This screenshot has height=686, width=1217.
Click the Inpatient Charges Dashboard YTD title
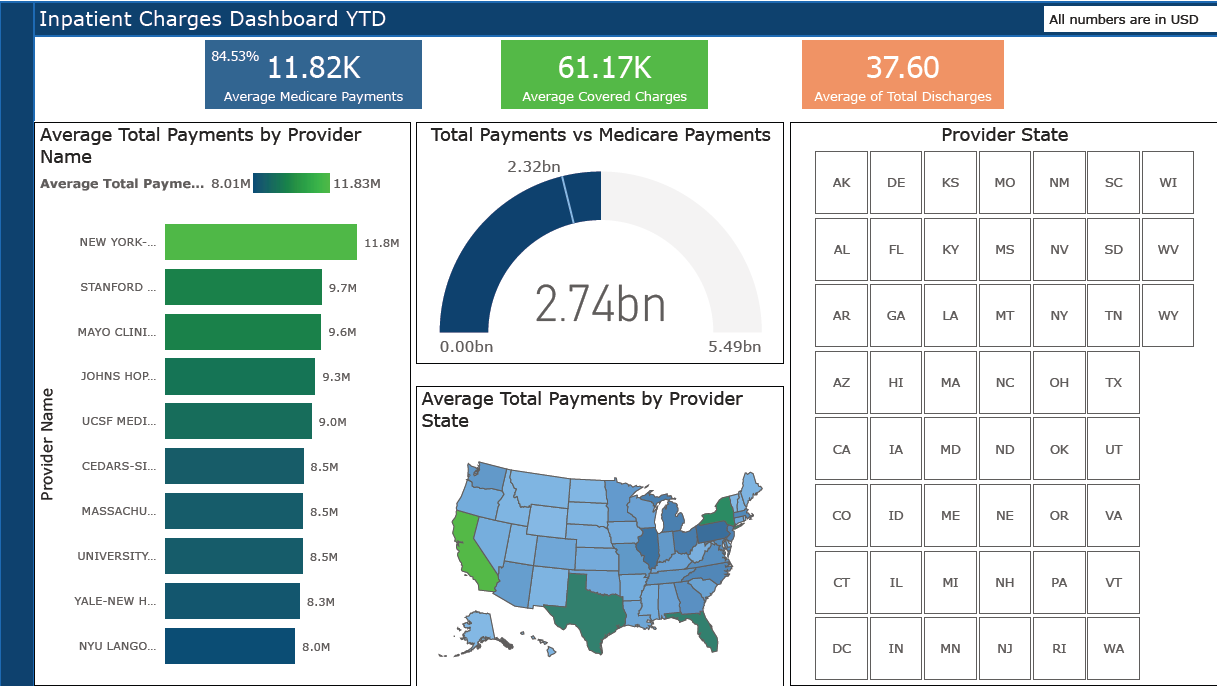tap(212, 19)
